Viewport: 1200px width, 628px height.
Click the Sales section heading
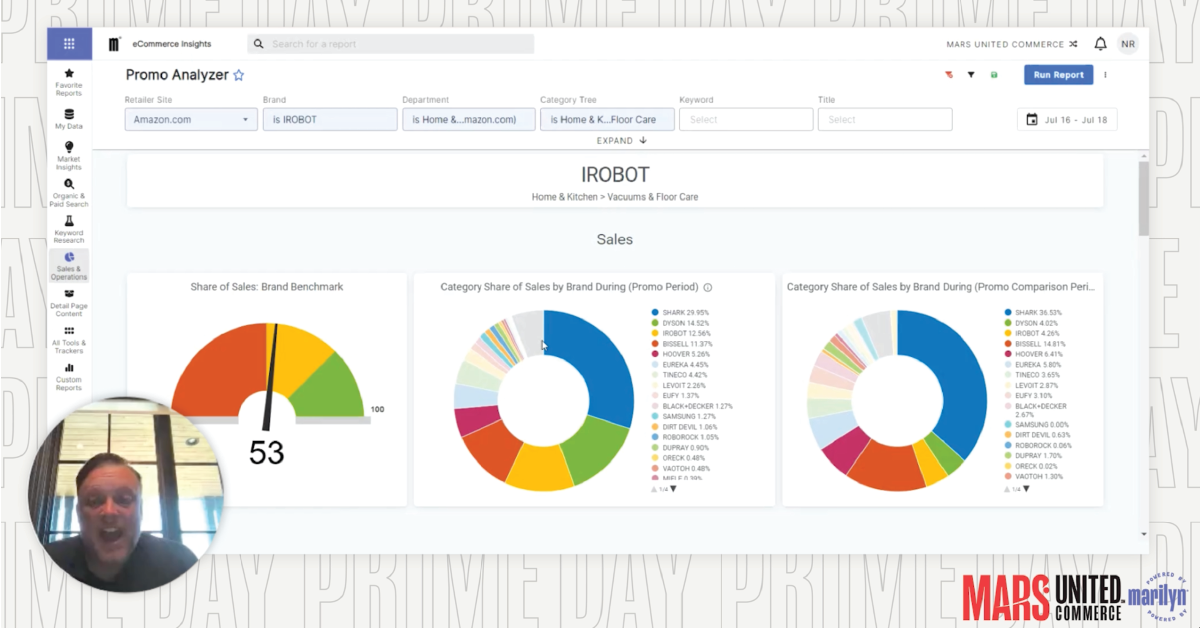pos(615,240)
